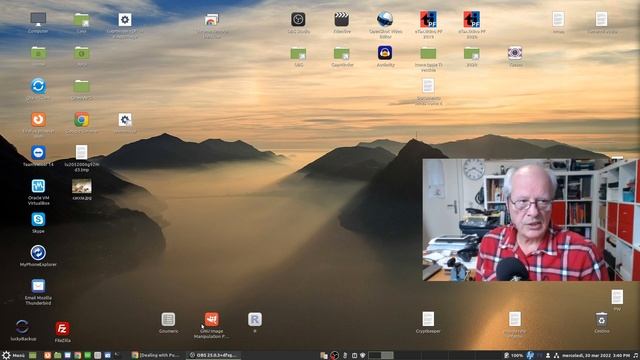640x360 pixels.
Task: Click the clock date in the panel
Action: click(596, 356)
